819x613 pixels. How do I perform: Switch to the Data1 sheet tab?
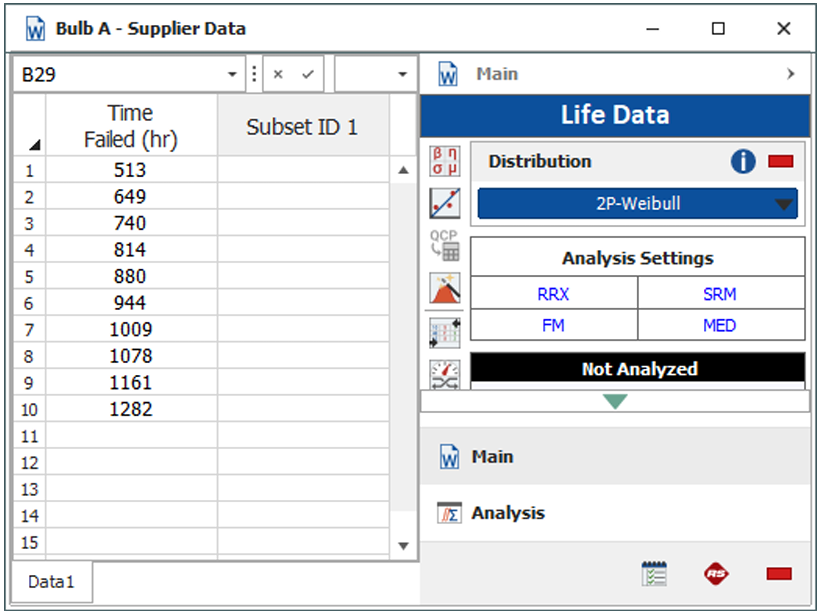[x=52, y=582]
